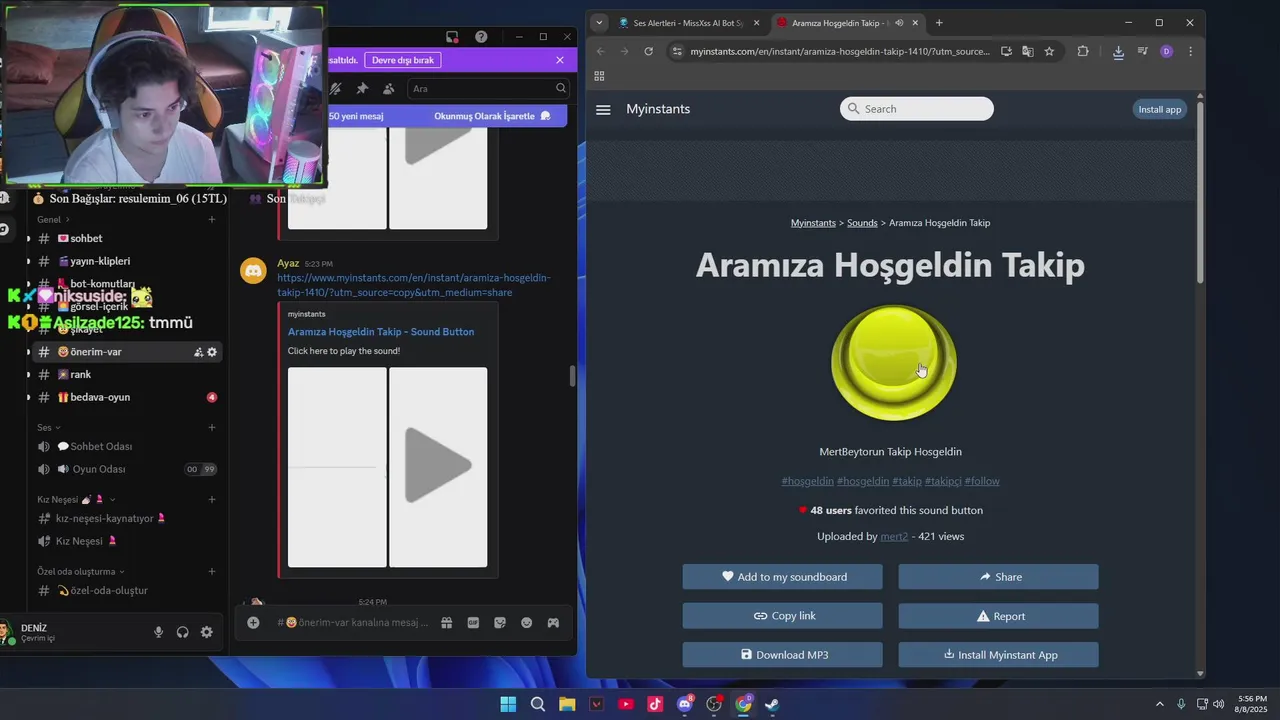Click Install app button on Myinstants

tap(1160, 109)
